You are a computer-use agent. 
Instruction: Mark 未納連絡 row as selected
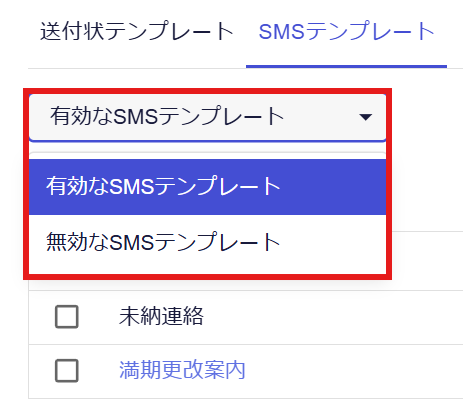pos(67,317)
